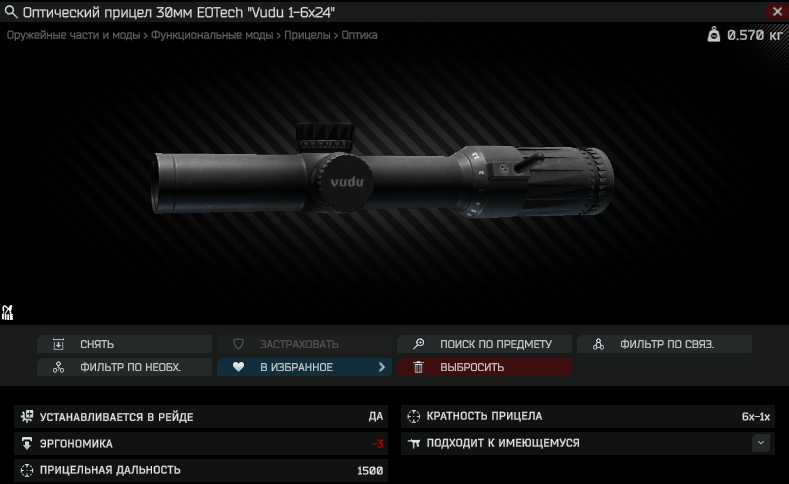Click the weight bag icon
The height and width of the screenshot is (484, 789).
click(x=714, y=35)
